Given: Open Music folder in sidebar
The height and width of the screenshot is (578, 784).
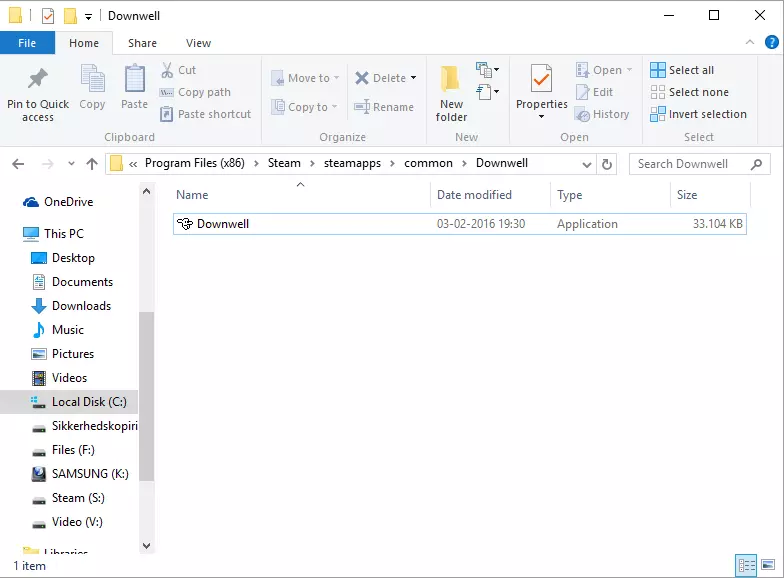Looking at the screenshot, I should tap(58, 330).
